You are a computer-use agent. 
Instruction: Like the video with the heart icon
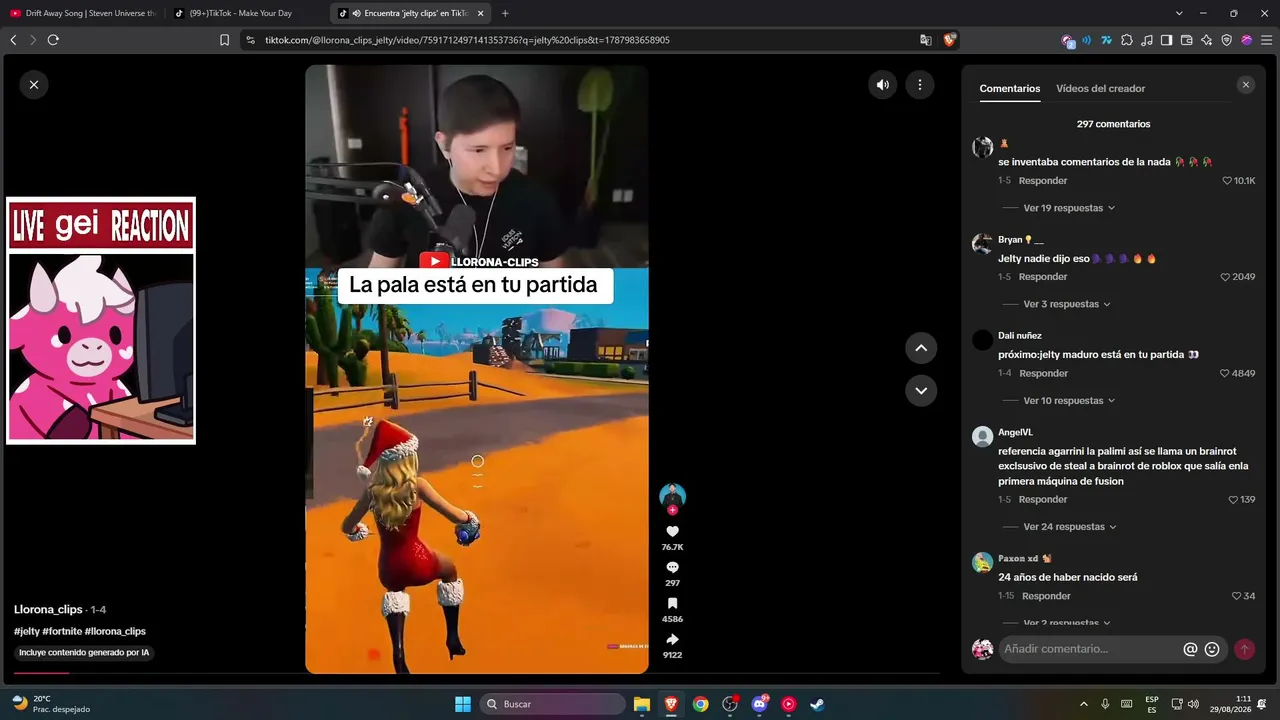tap(672, 532)
